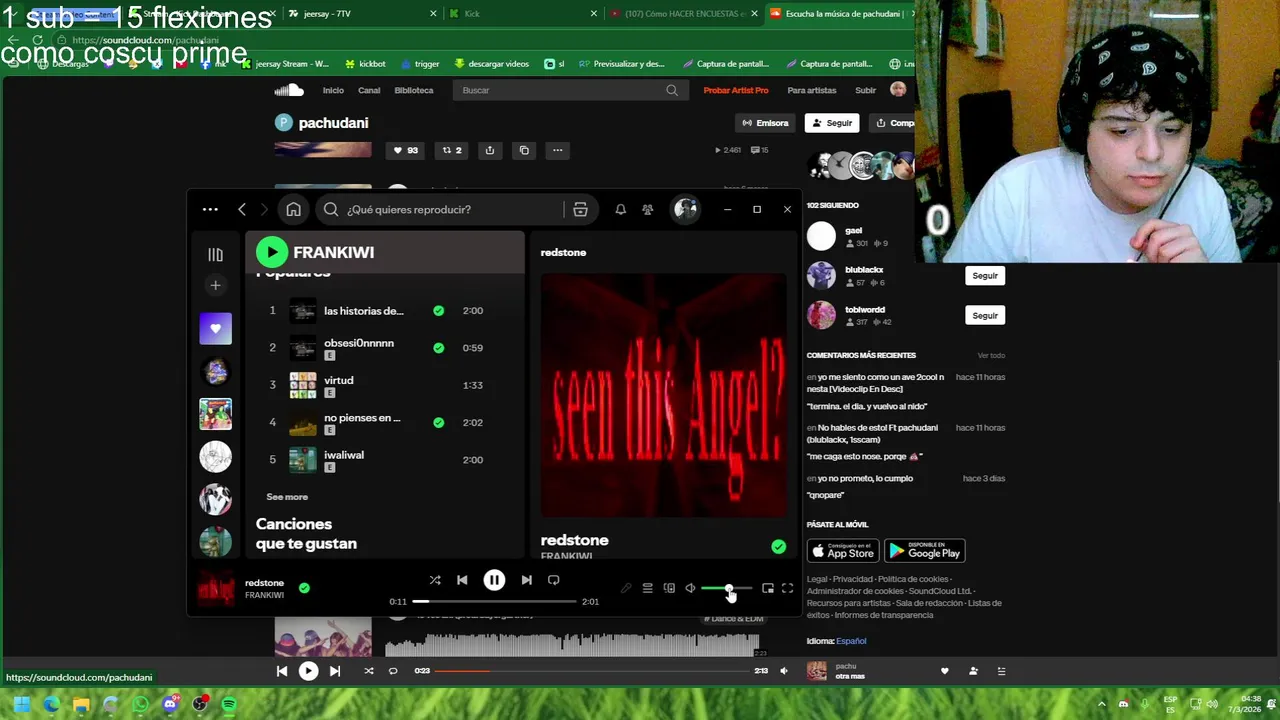The image size is (1280, 720).
Task: Open Spotify profile avatar
Action: pos(685,209)
